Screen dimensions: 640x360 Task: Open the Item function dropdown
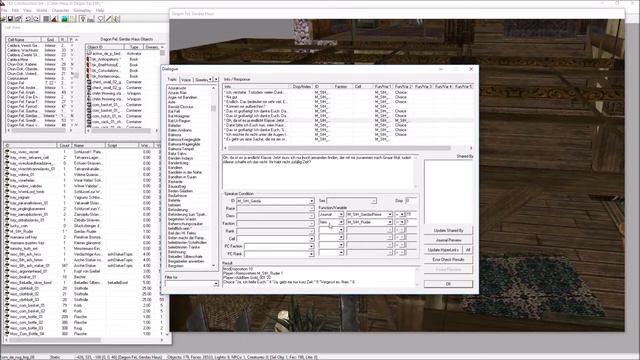[341, 222]
